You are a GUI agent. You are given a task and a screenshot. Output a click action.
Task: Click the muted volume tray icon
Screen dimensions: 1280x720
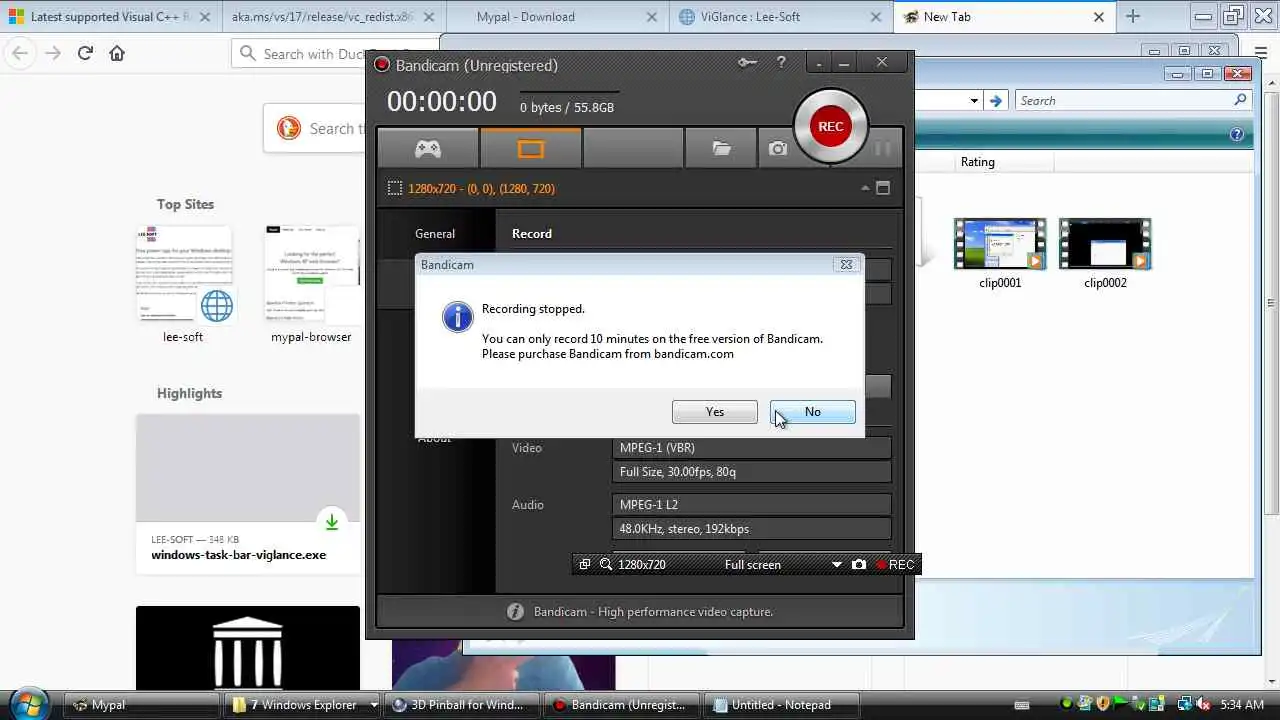[1204, 705]
